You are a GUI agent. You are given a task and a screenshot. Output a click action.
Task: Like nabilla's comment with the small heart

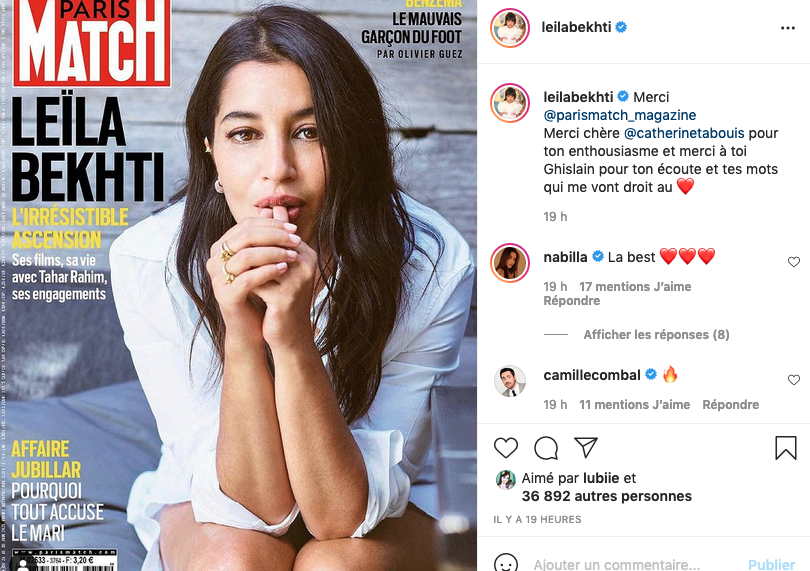pos(794,262)
